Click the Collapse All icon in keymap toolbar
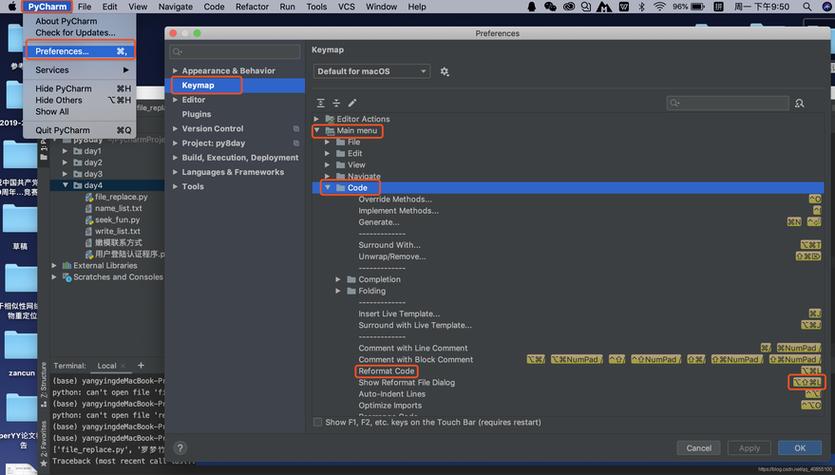835x475 pixels. tap(336, 103)
